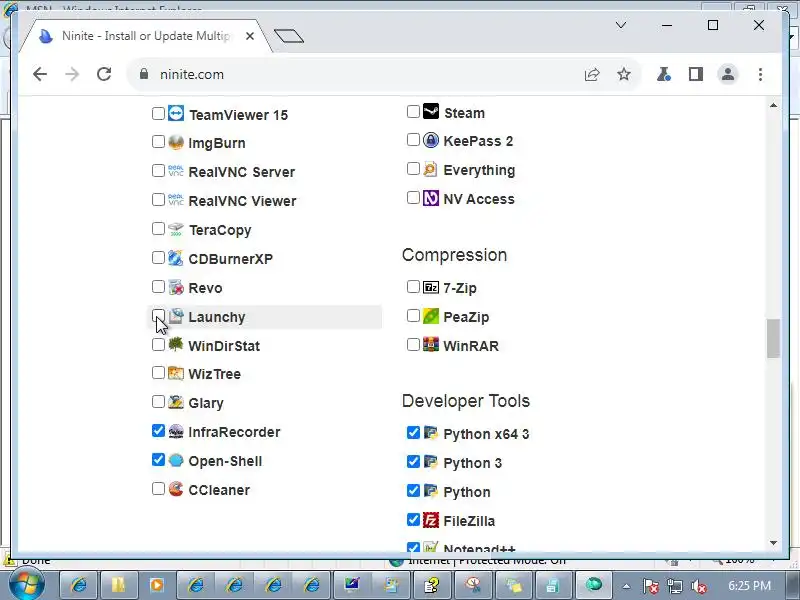
Task: Click the PeaZip label text
Action: (466, 317)
